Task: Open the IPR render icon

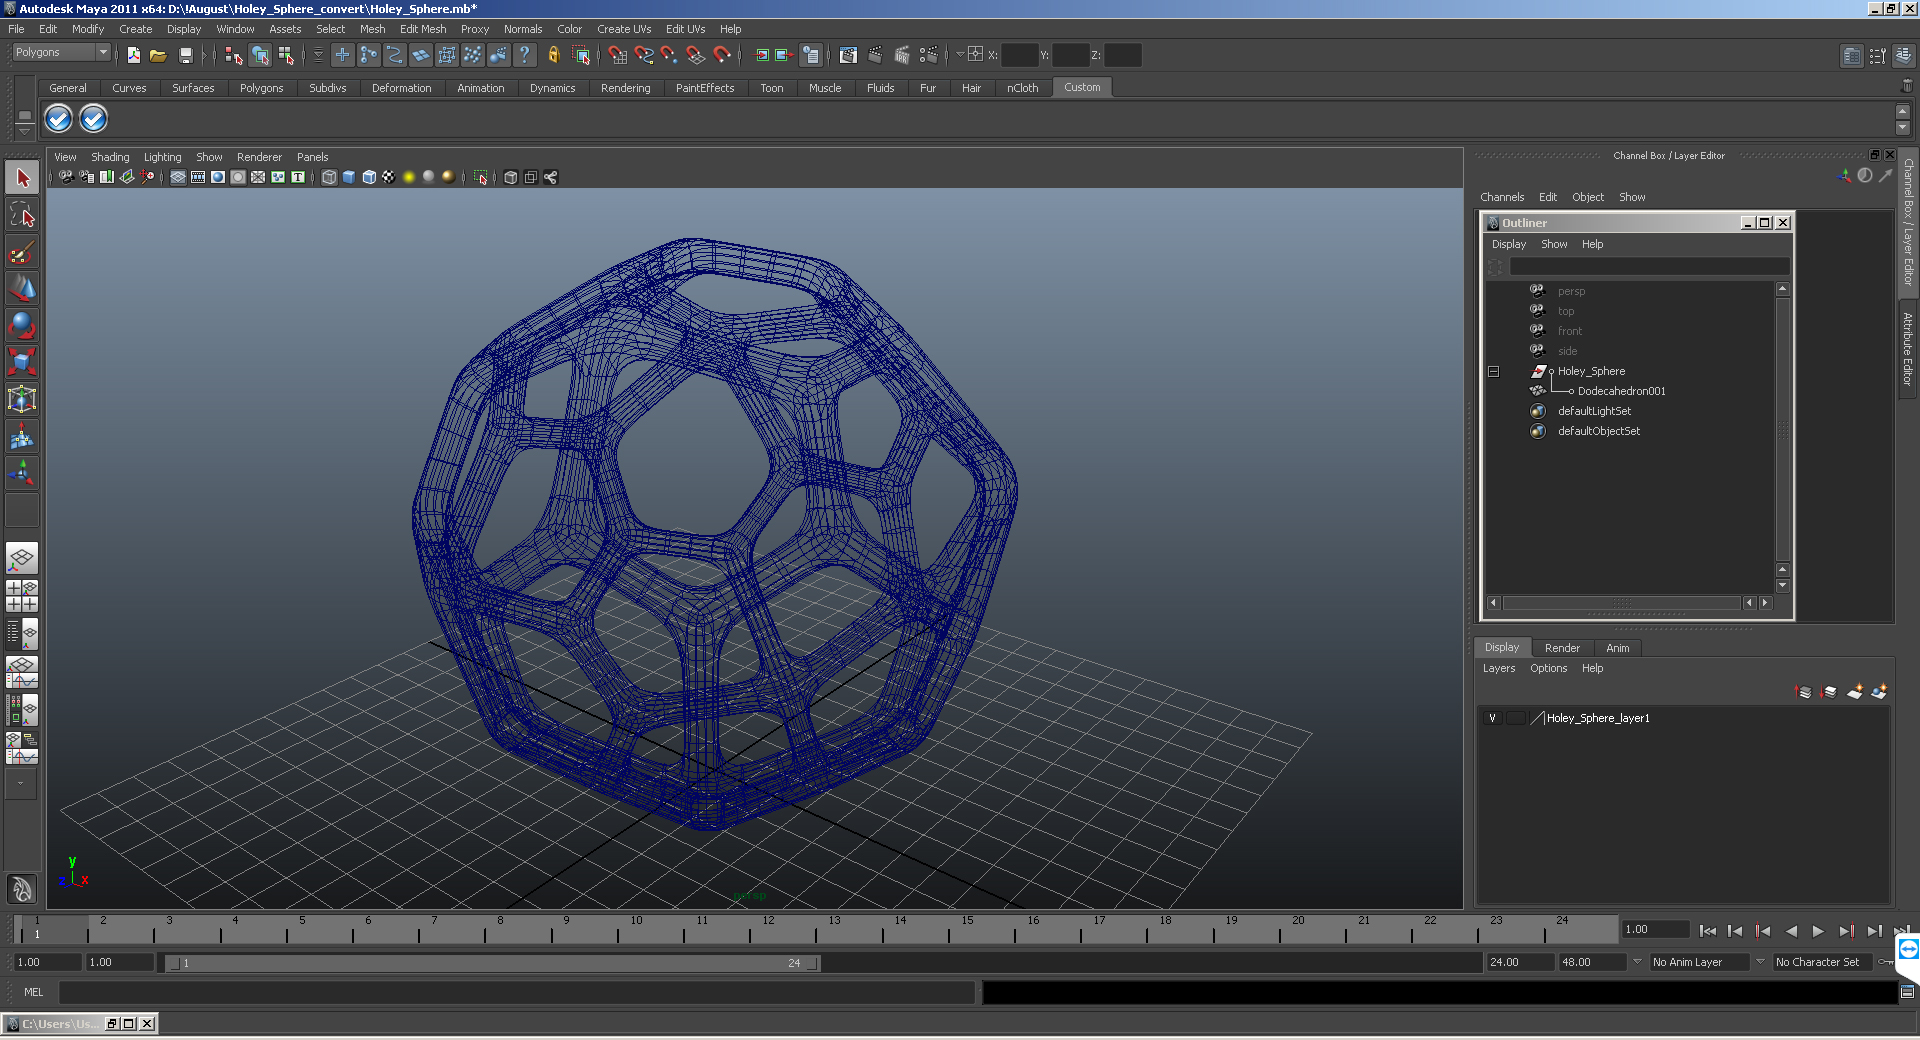Action: (x=901, y=55)
